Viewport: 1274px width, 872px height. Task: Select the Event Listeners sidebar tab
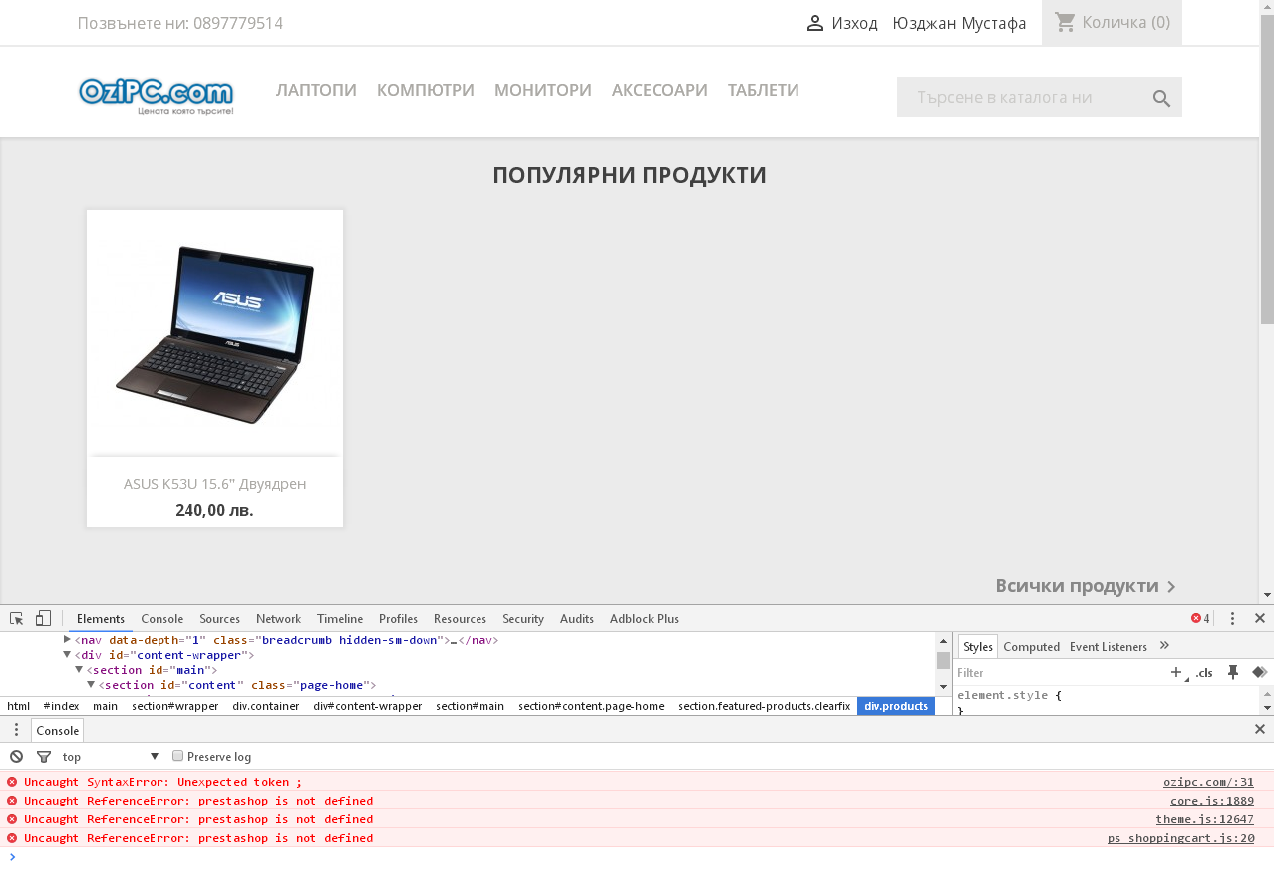pyautogui.click(x=1108, y=646)
